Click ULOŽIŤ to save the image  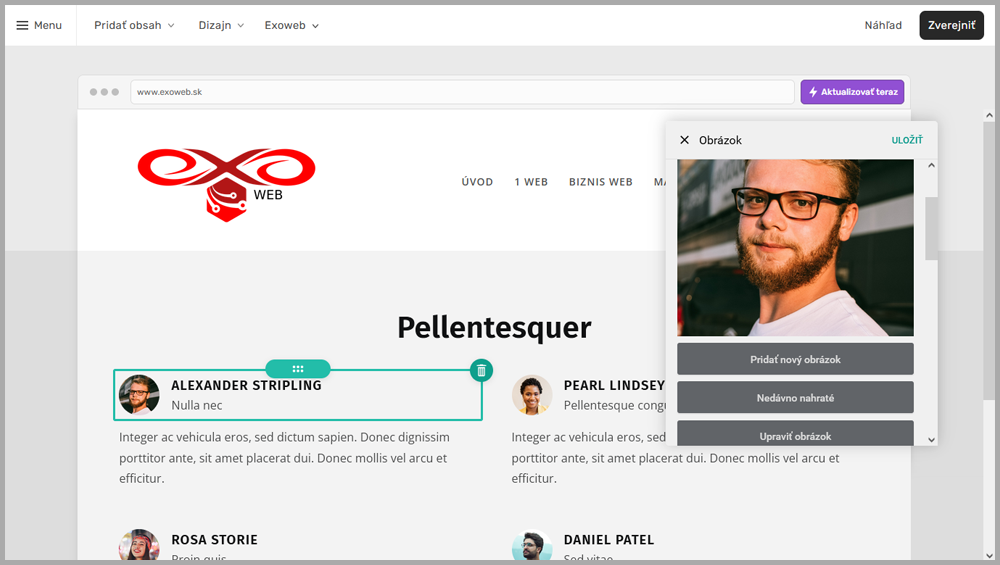pos(907,140)
